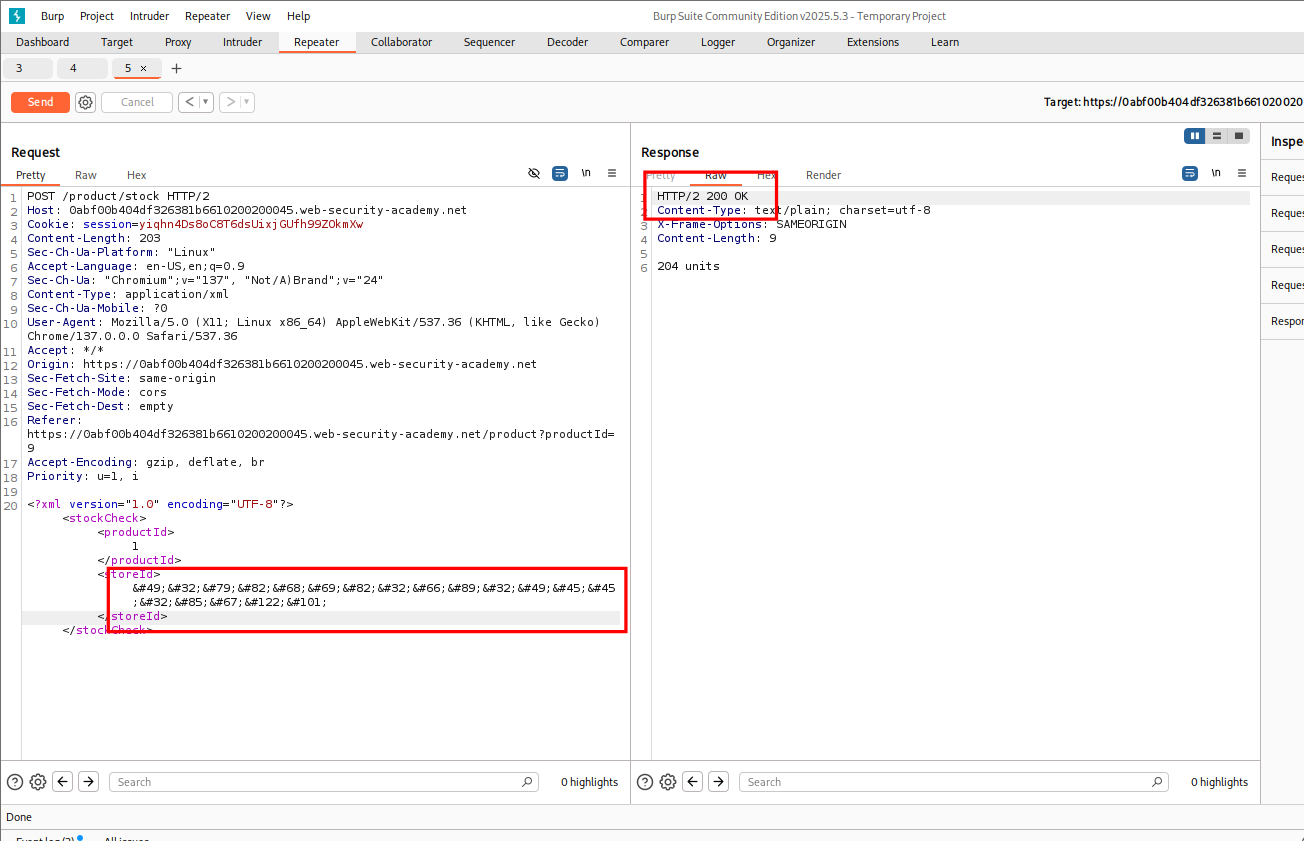Screen dimensions: 1304x841
Task: Go to next match in Response search
Action: 718,782
